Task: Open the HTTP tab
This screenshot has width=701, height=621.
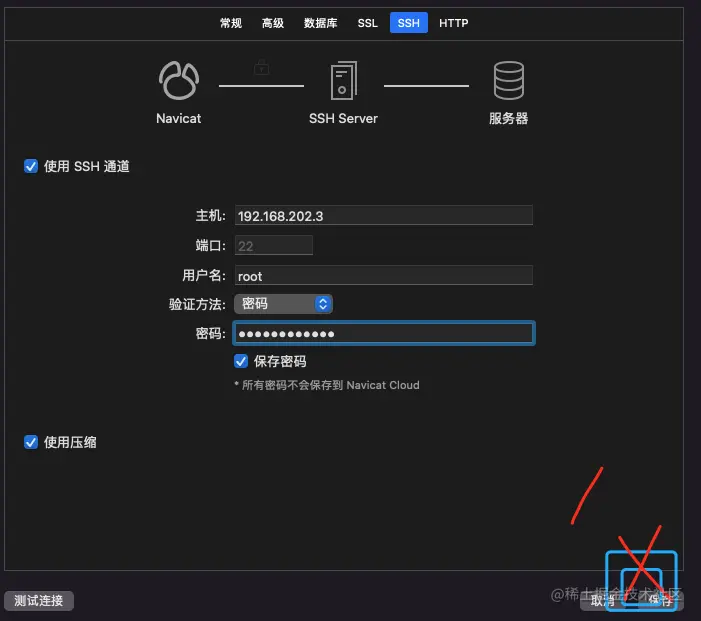Action: 453,23
